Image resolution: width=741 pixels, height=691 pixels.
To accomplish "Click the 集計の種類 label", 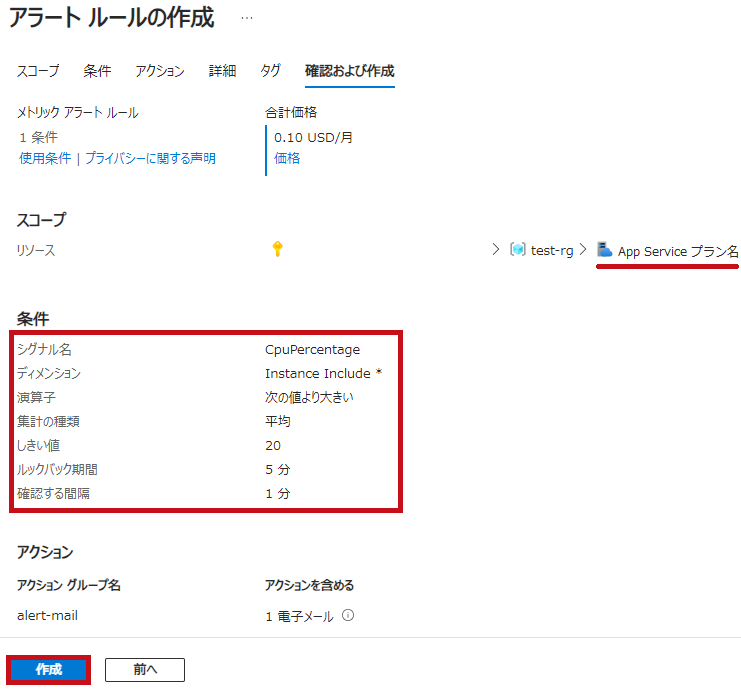I will click(48, 421).
